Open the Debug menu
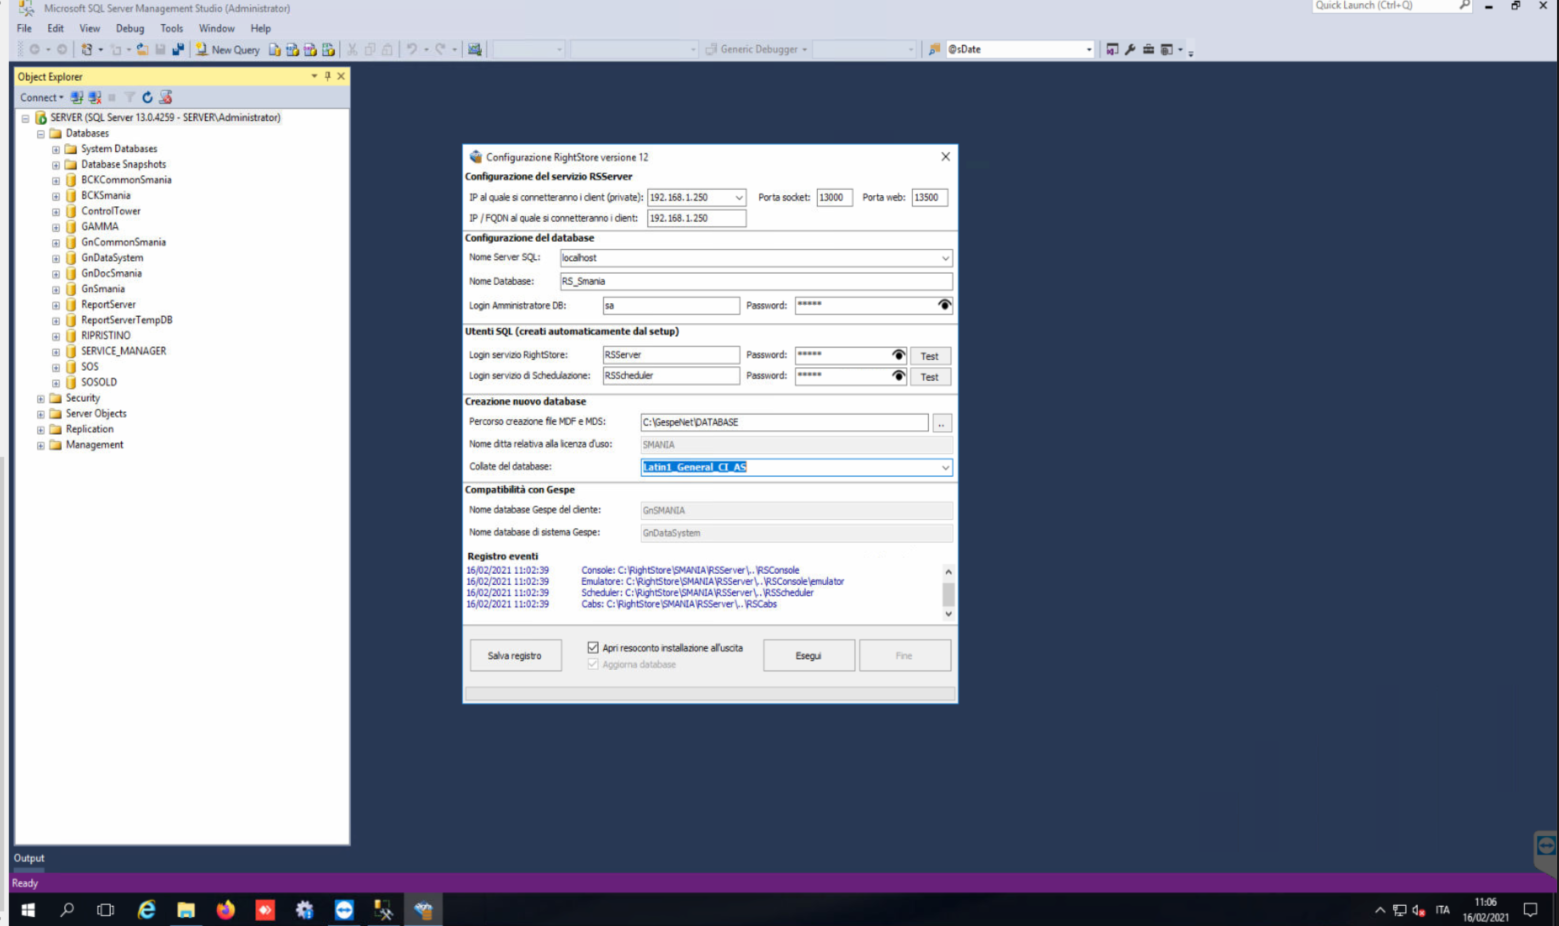Image resolution: width=1559 pixels, height=926 pixels. pos(129,28)
